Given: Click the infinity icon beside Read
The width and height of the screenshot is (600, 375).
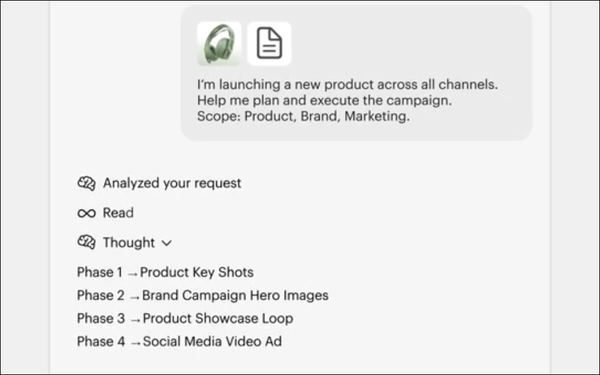Looking at the screenshot, I should (86, 213).
